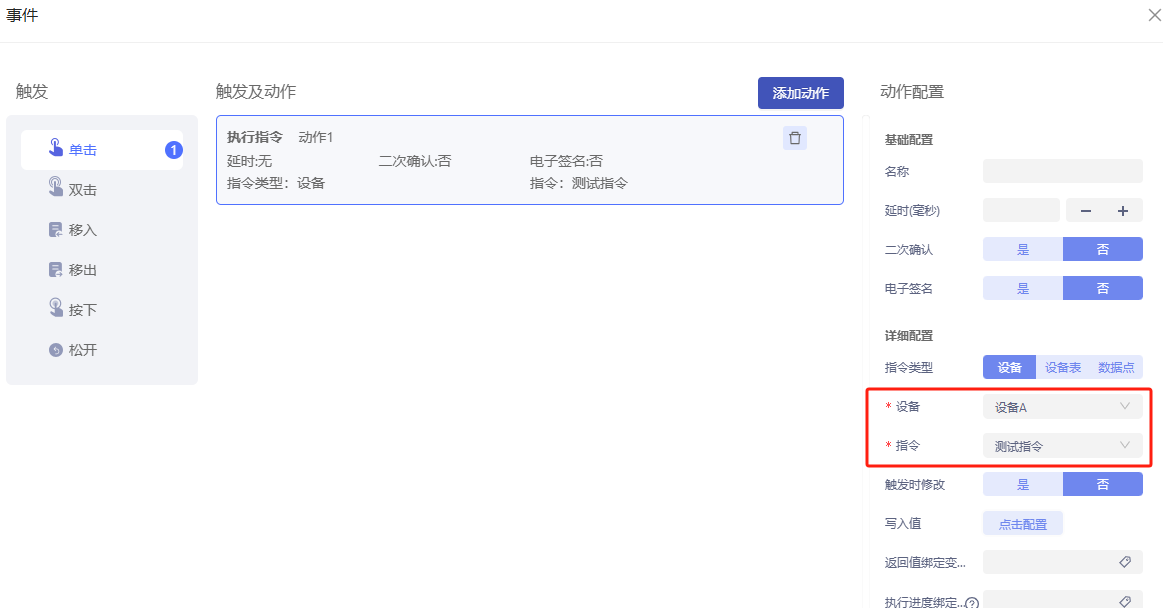Increase 延时 with the plus button
The height and width of the screenshot is (608, 1163).
point(1123,211)
